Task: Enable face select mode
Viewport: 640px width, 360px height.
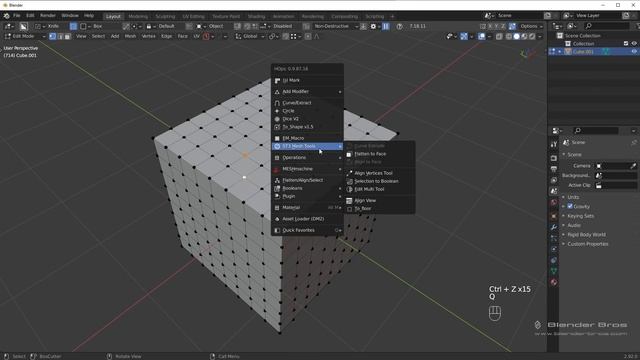Action: point(67,36)
